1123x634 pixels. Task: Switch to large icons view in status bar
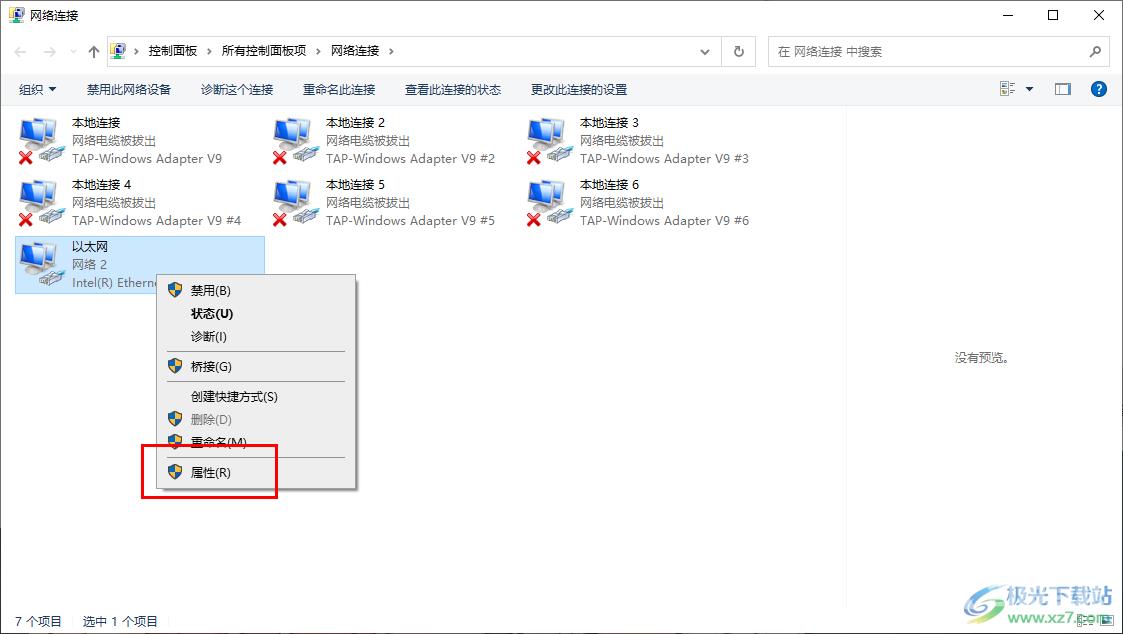(1107, 621)
